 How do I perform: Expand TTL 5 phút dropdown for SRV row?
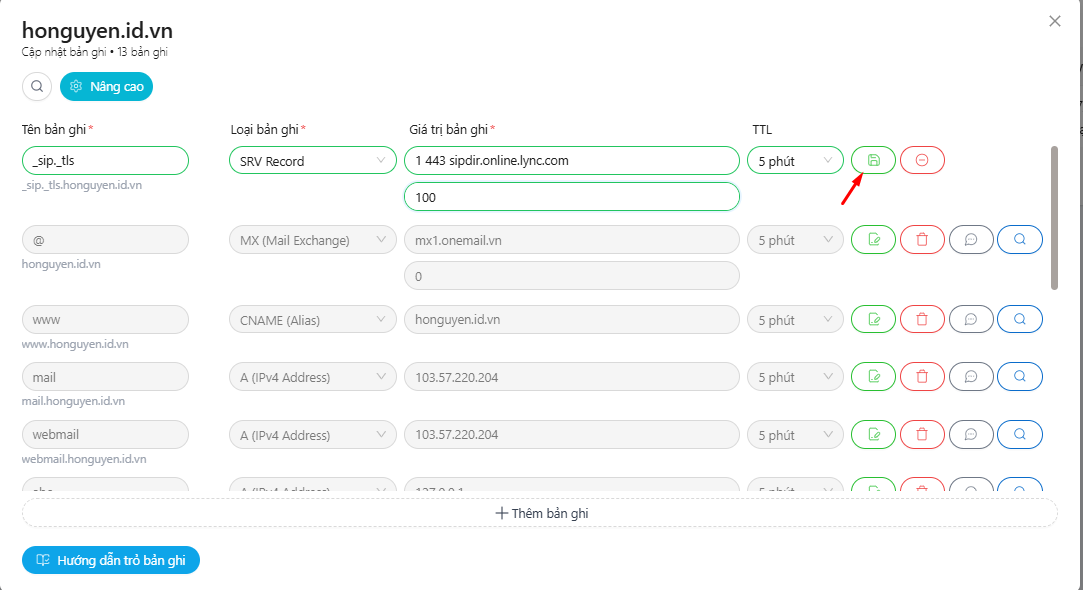[x=795, y=160]
